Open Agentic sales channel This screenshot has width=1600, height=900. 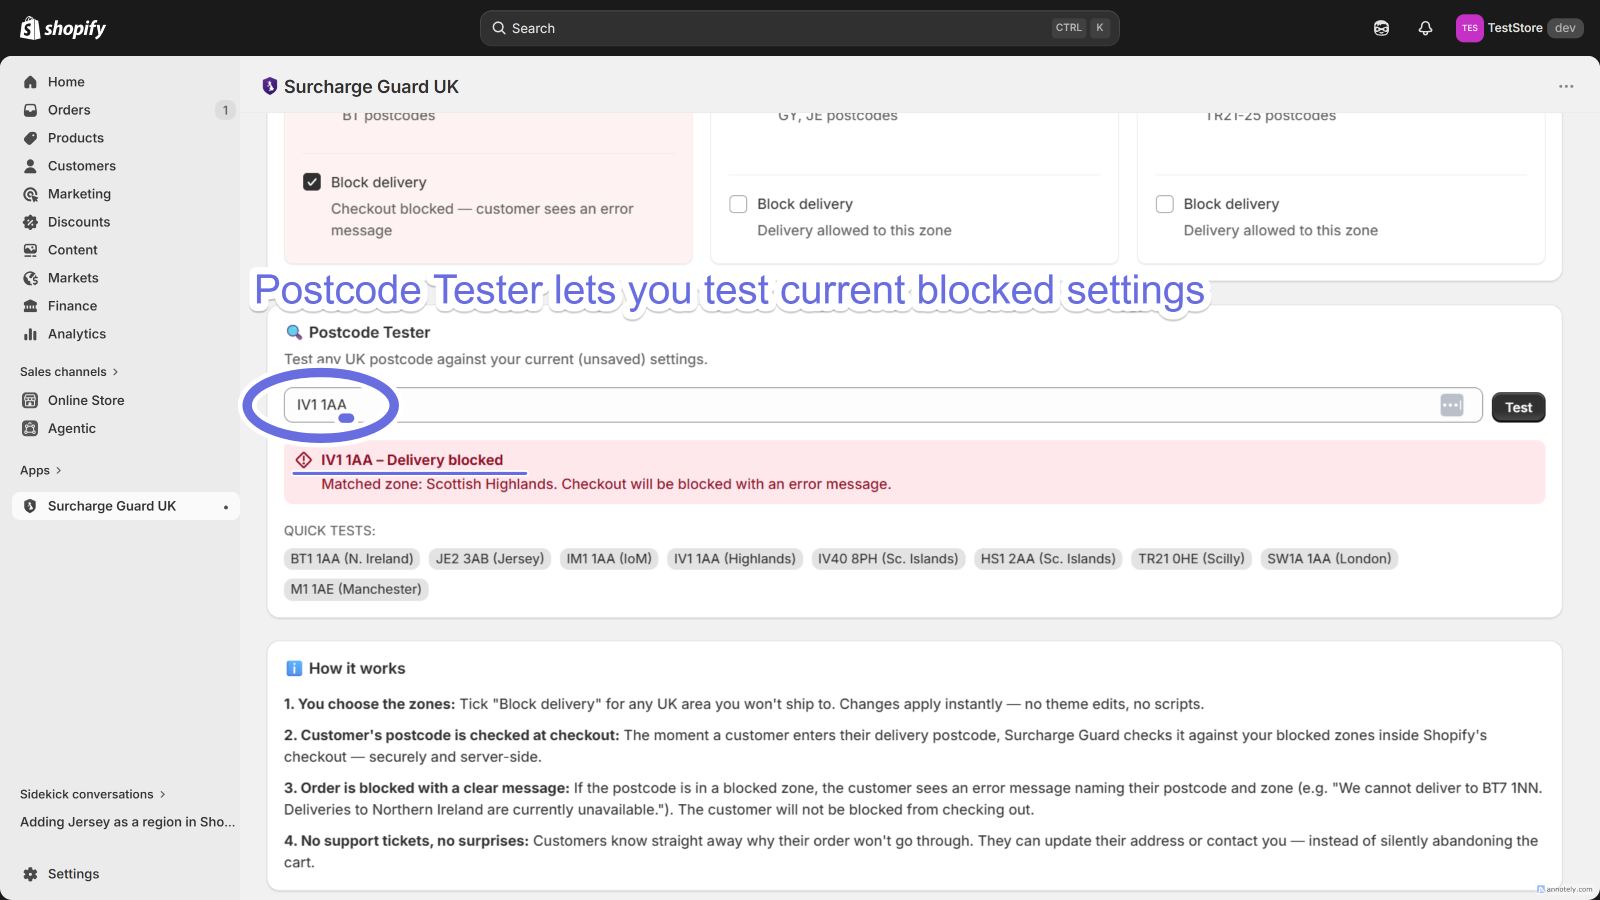[x=72, y=428]
